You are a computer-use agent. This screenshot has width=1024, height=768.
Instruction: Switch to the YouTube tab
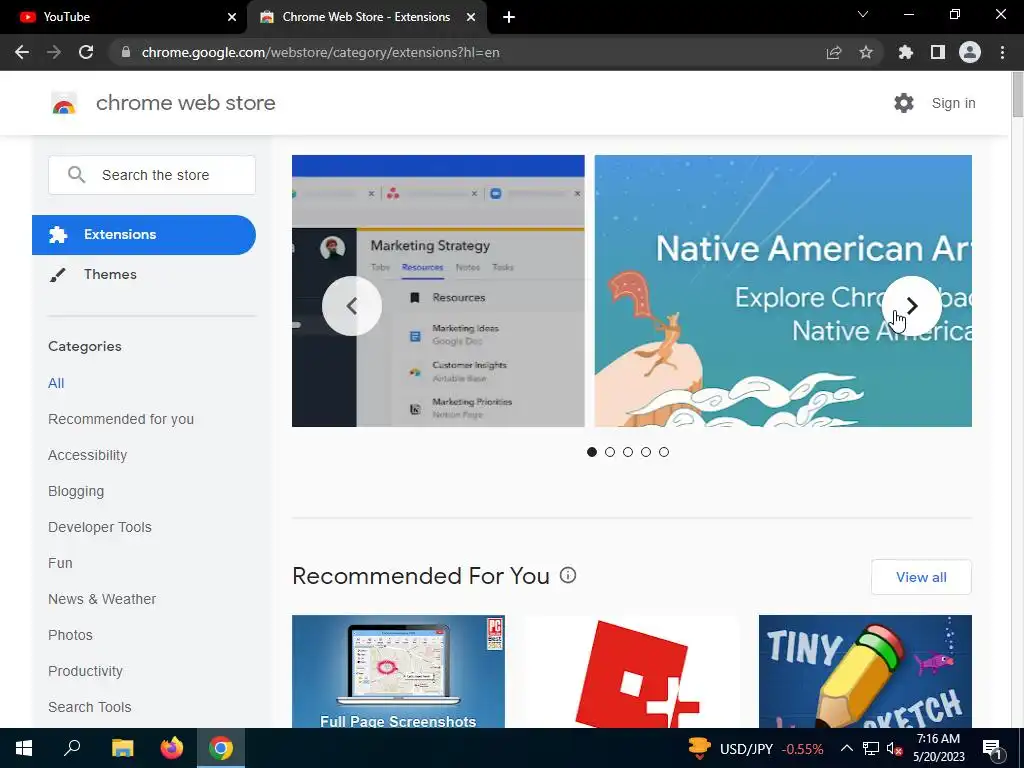point(124,17)
